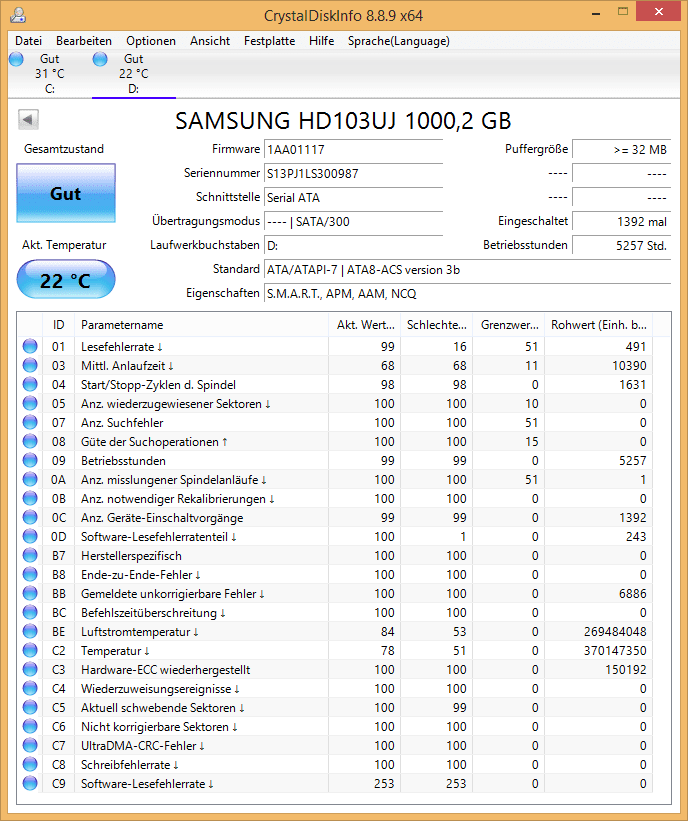Open the Optionen menu
Screen dimensions: 688x821
[151, 41]
